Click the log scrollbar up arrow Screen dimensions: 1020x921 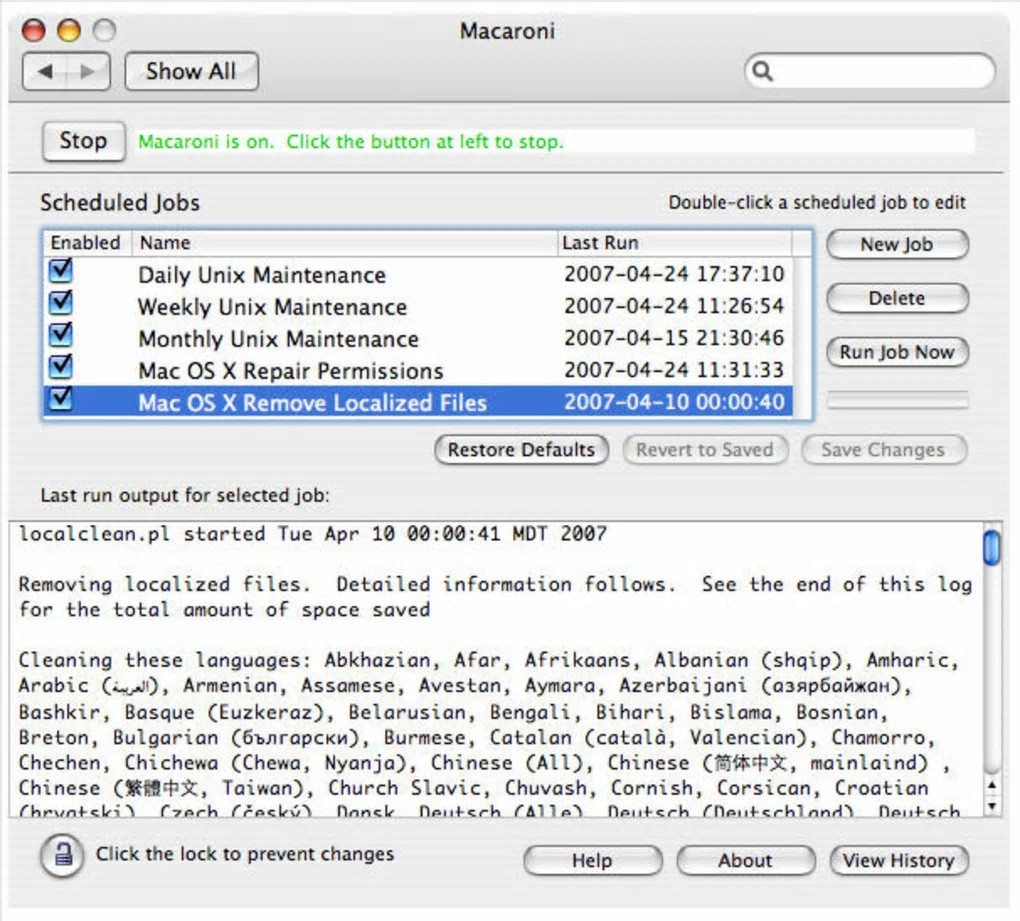point(991,786)
